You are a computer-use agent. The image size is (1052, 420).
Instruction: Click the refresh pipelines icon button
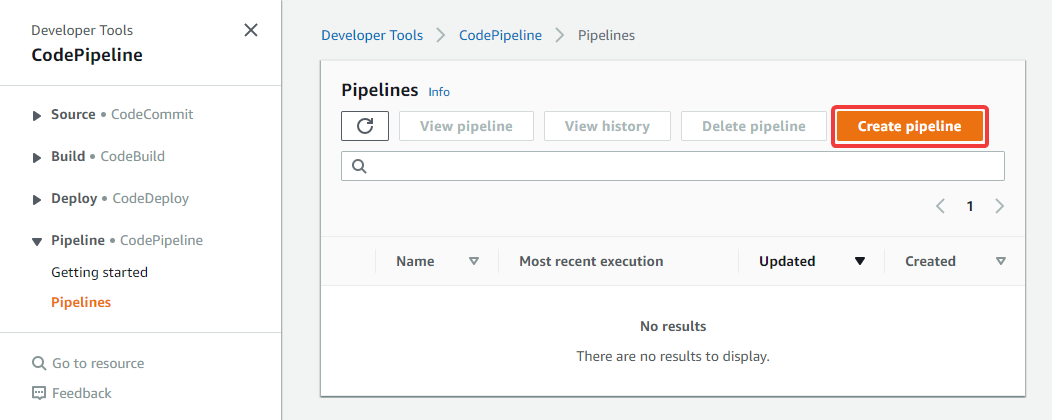click(365, 126)
